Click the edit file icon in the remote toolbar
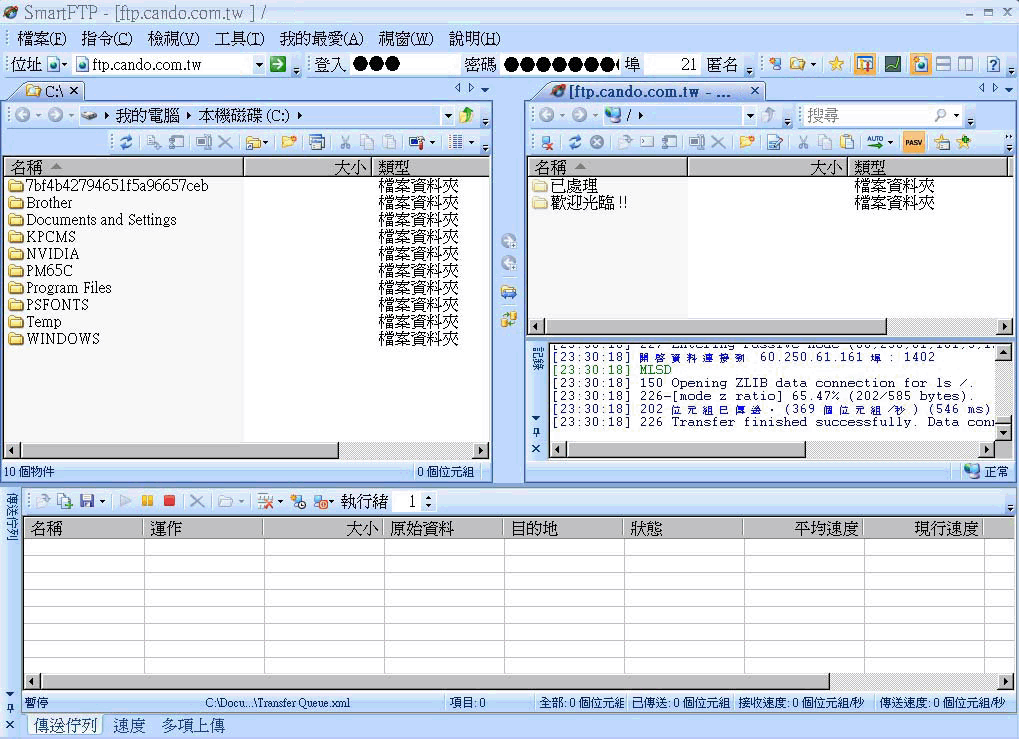This screenshot has height=739, width=1019. click(775, 142)
